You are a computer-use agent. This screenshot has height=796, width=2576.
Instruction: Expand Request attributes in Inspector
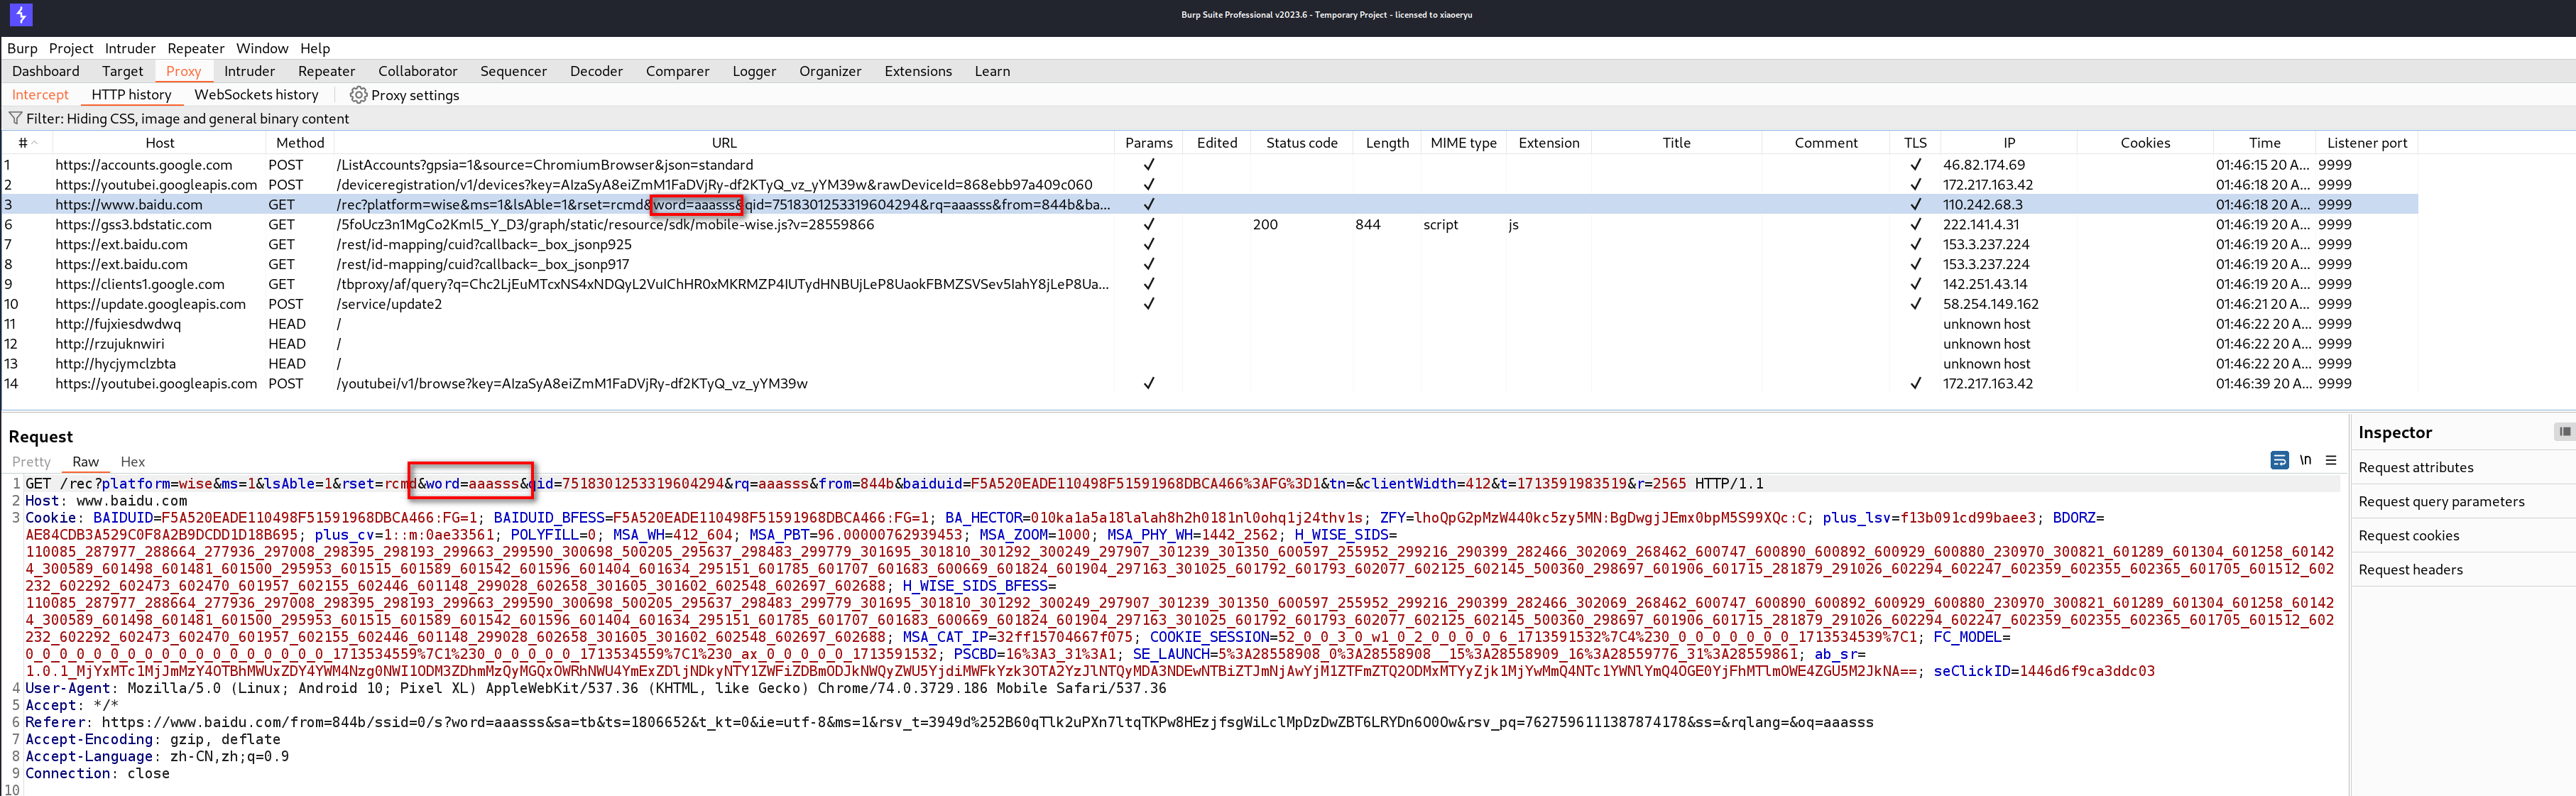pyautogui.click(x=2416, y=467)
